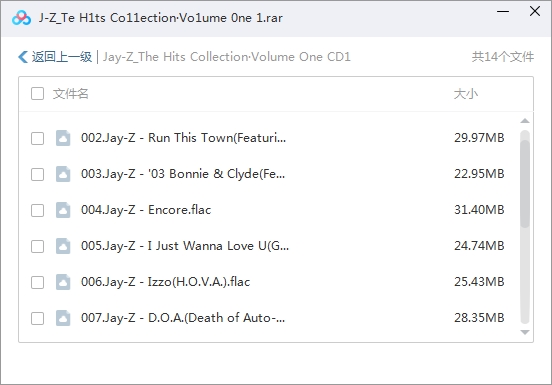The image size is (552, 385).
Task: Click file icon for 004 Encore.flac
Action: click(x=63, y=210)
